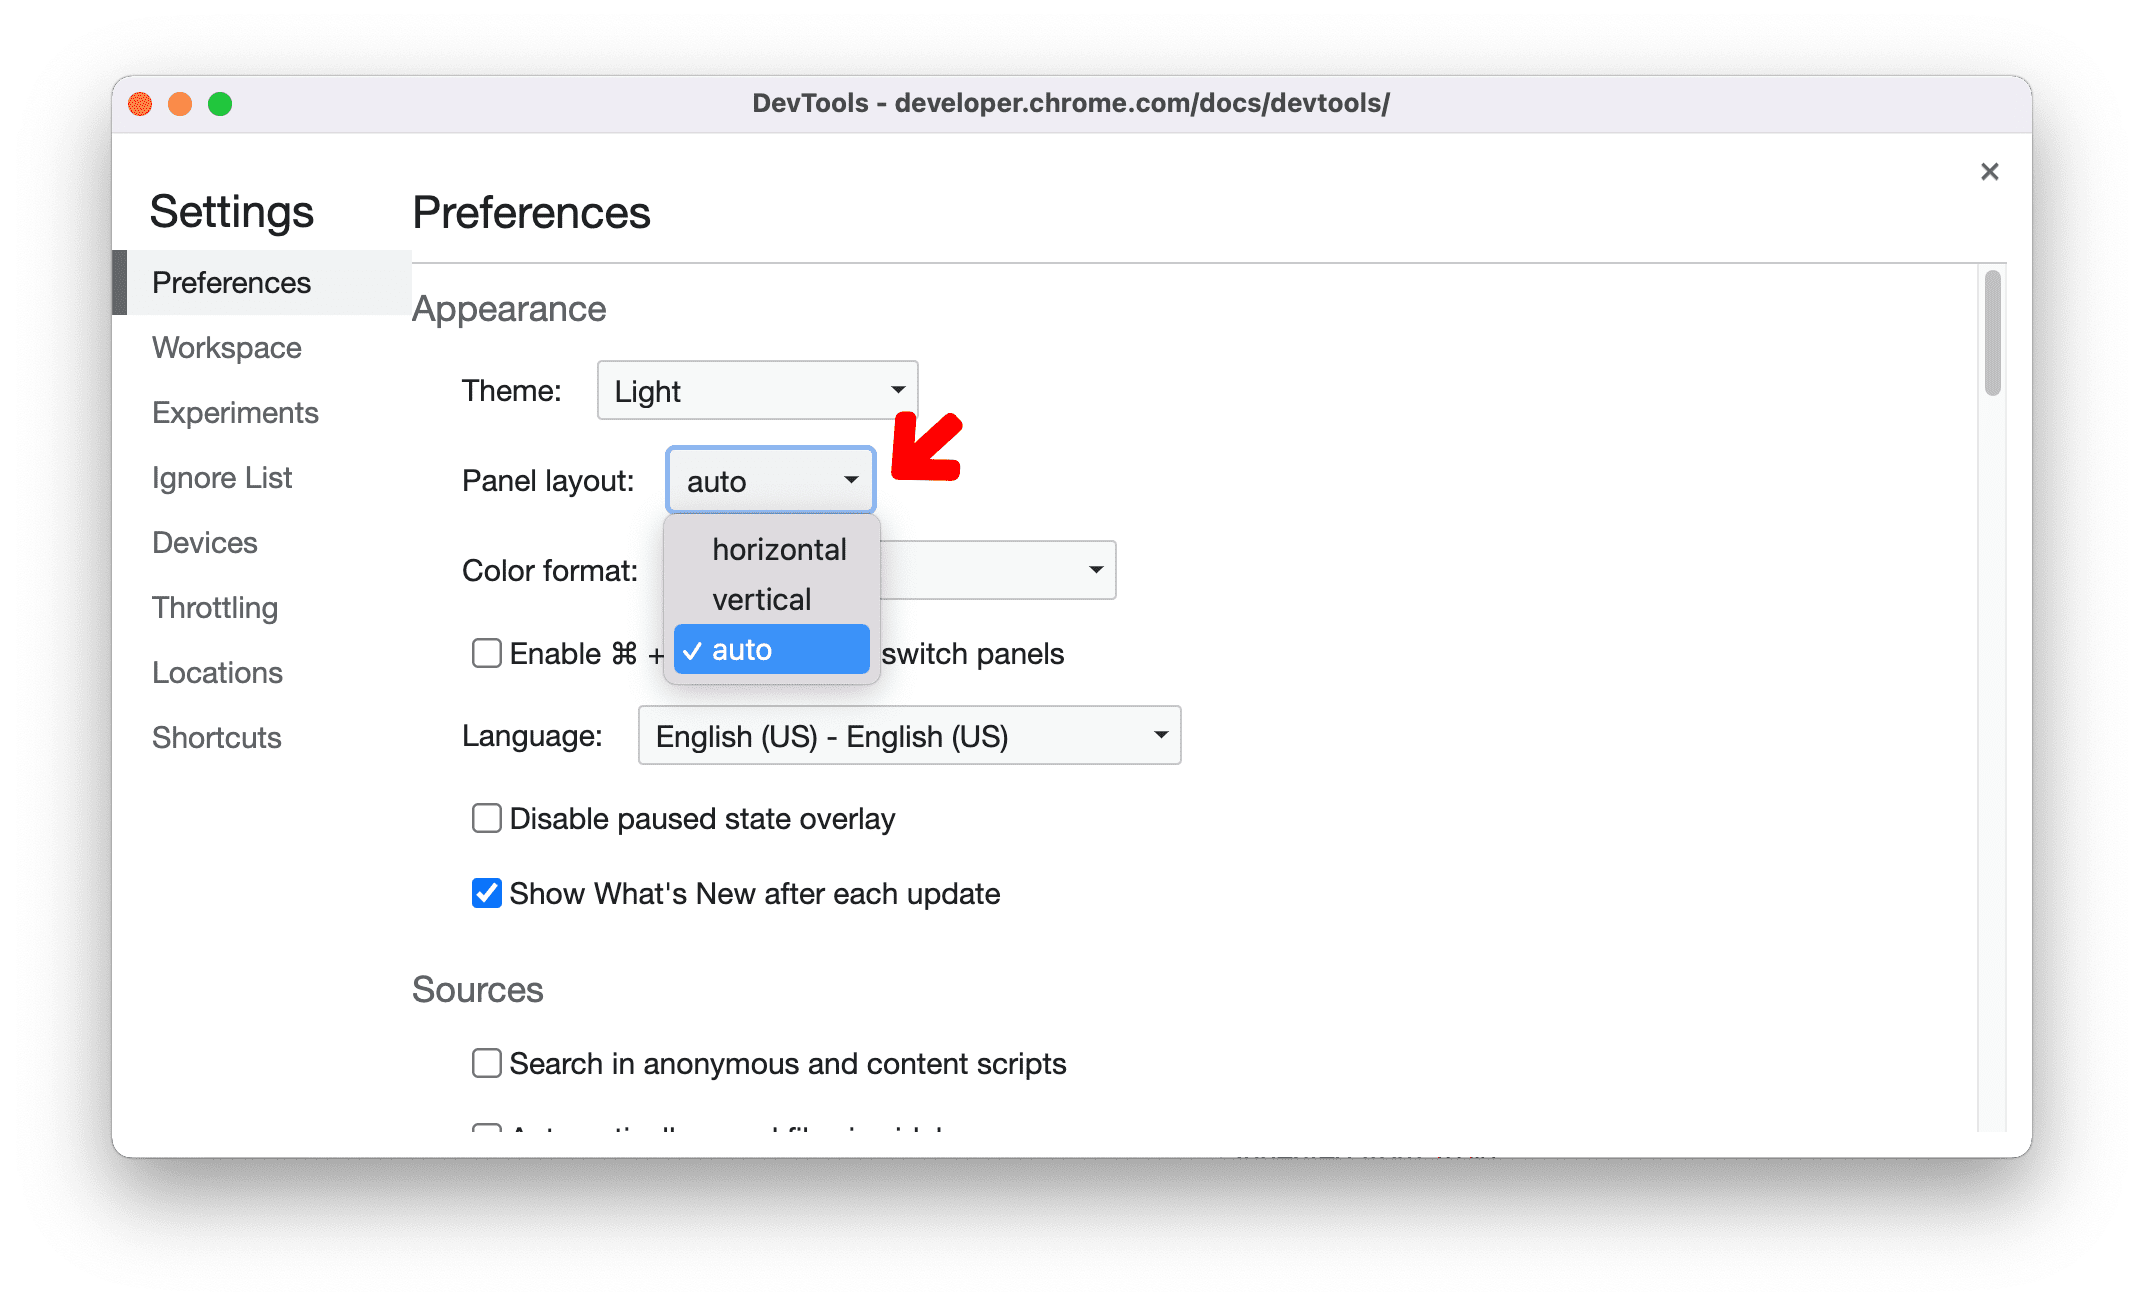The width and height of the screenshot is (2144, 1306).
Task: Select horizontal from Panel layout dropdown
Action: (773, 550)
